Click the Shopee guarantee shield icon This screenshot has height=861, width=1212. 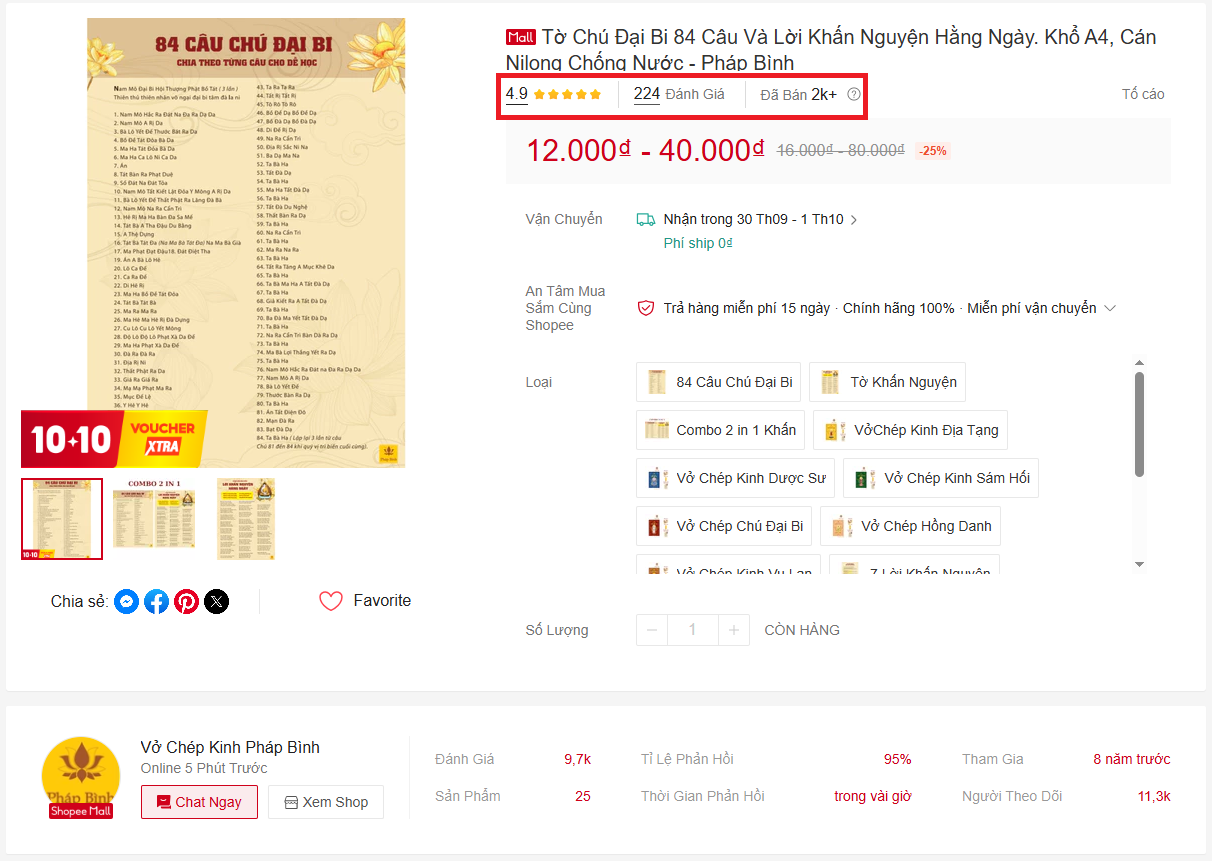pyautogui.click(x=645, y=308)
